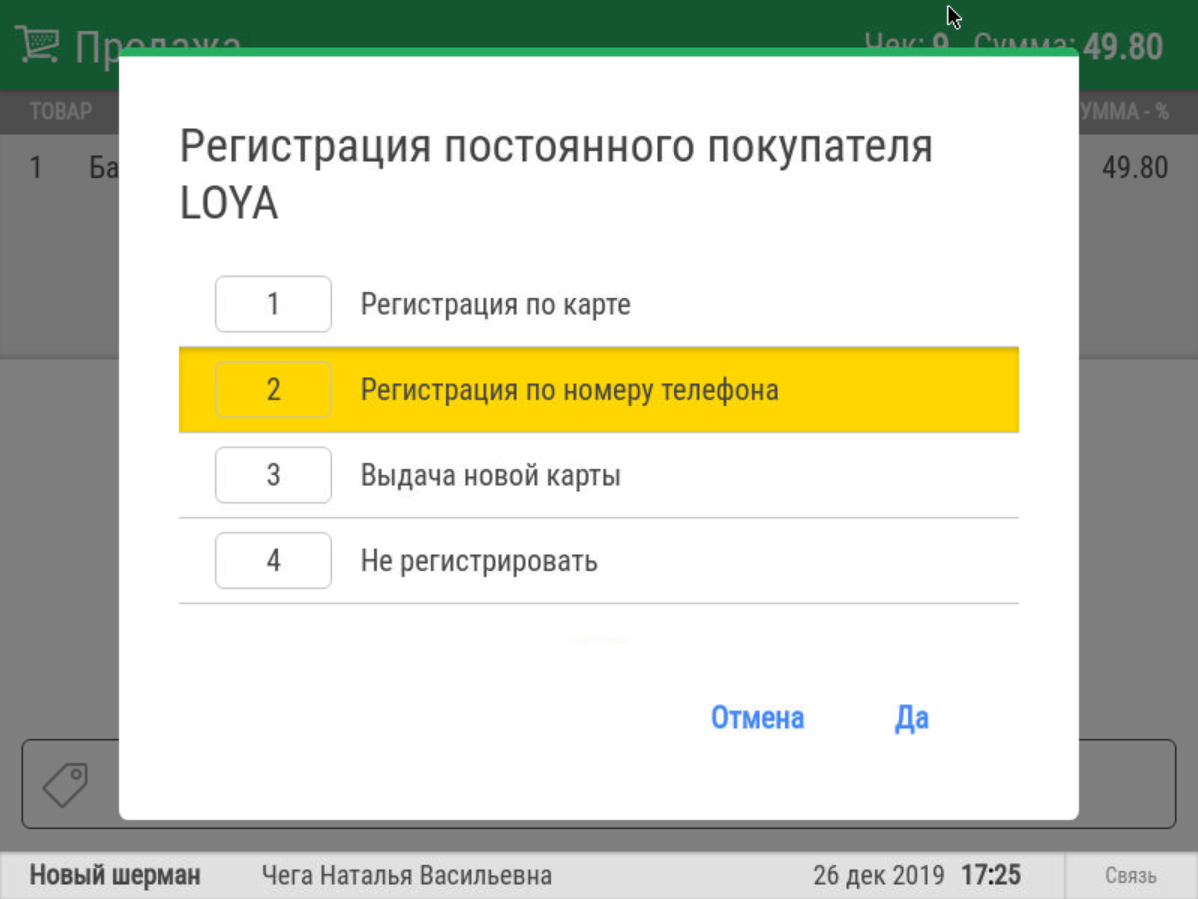Click the time '17:25' in status bar
This screenshot has width=1198, height=899.
[990, 875]
